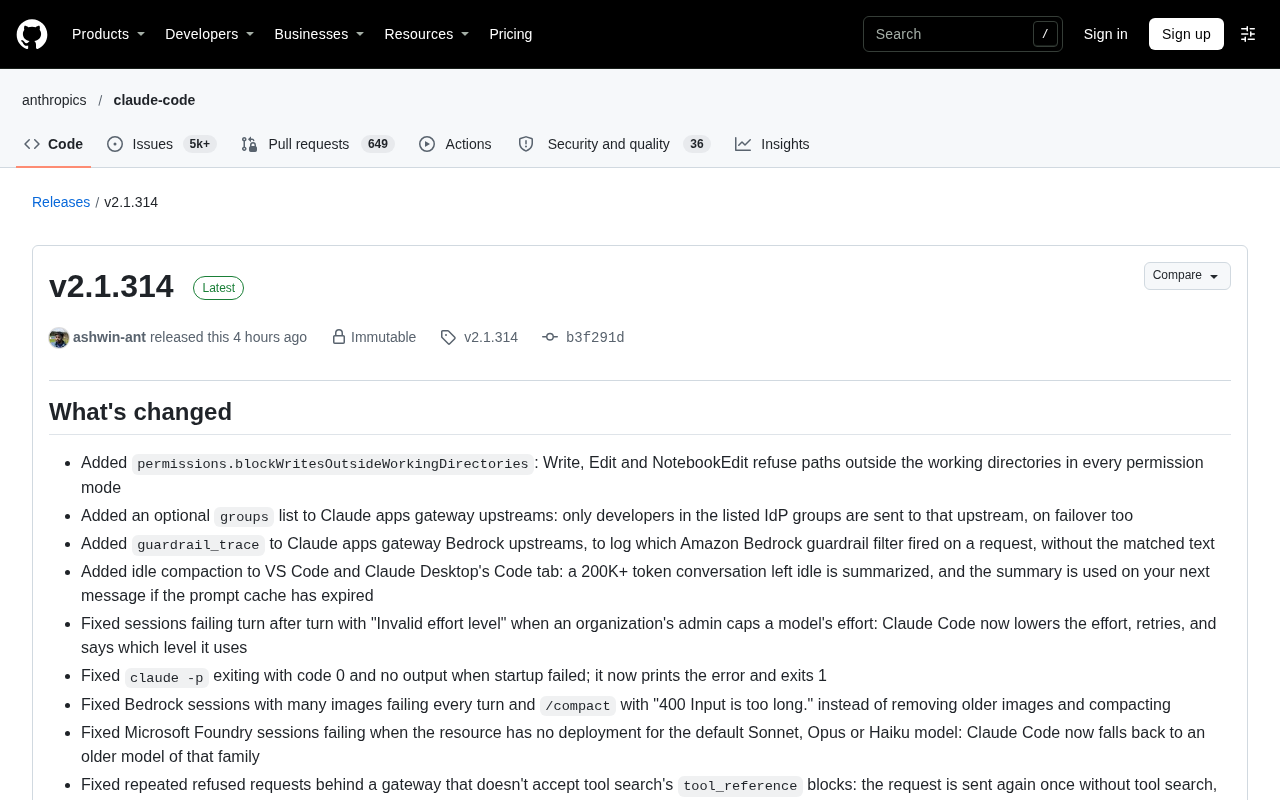Image resolution: width=1280 pixels, height=800 pixels.
Task: Switch to the Issues tab
Action: pos(161,144)
